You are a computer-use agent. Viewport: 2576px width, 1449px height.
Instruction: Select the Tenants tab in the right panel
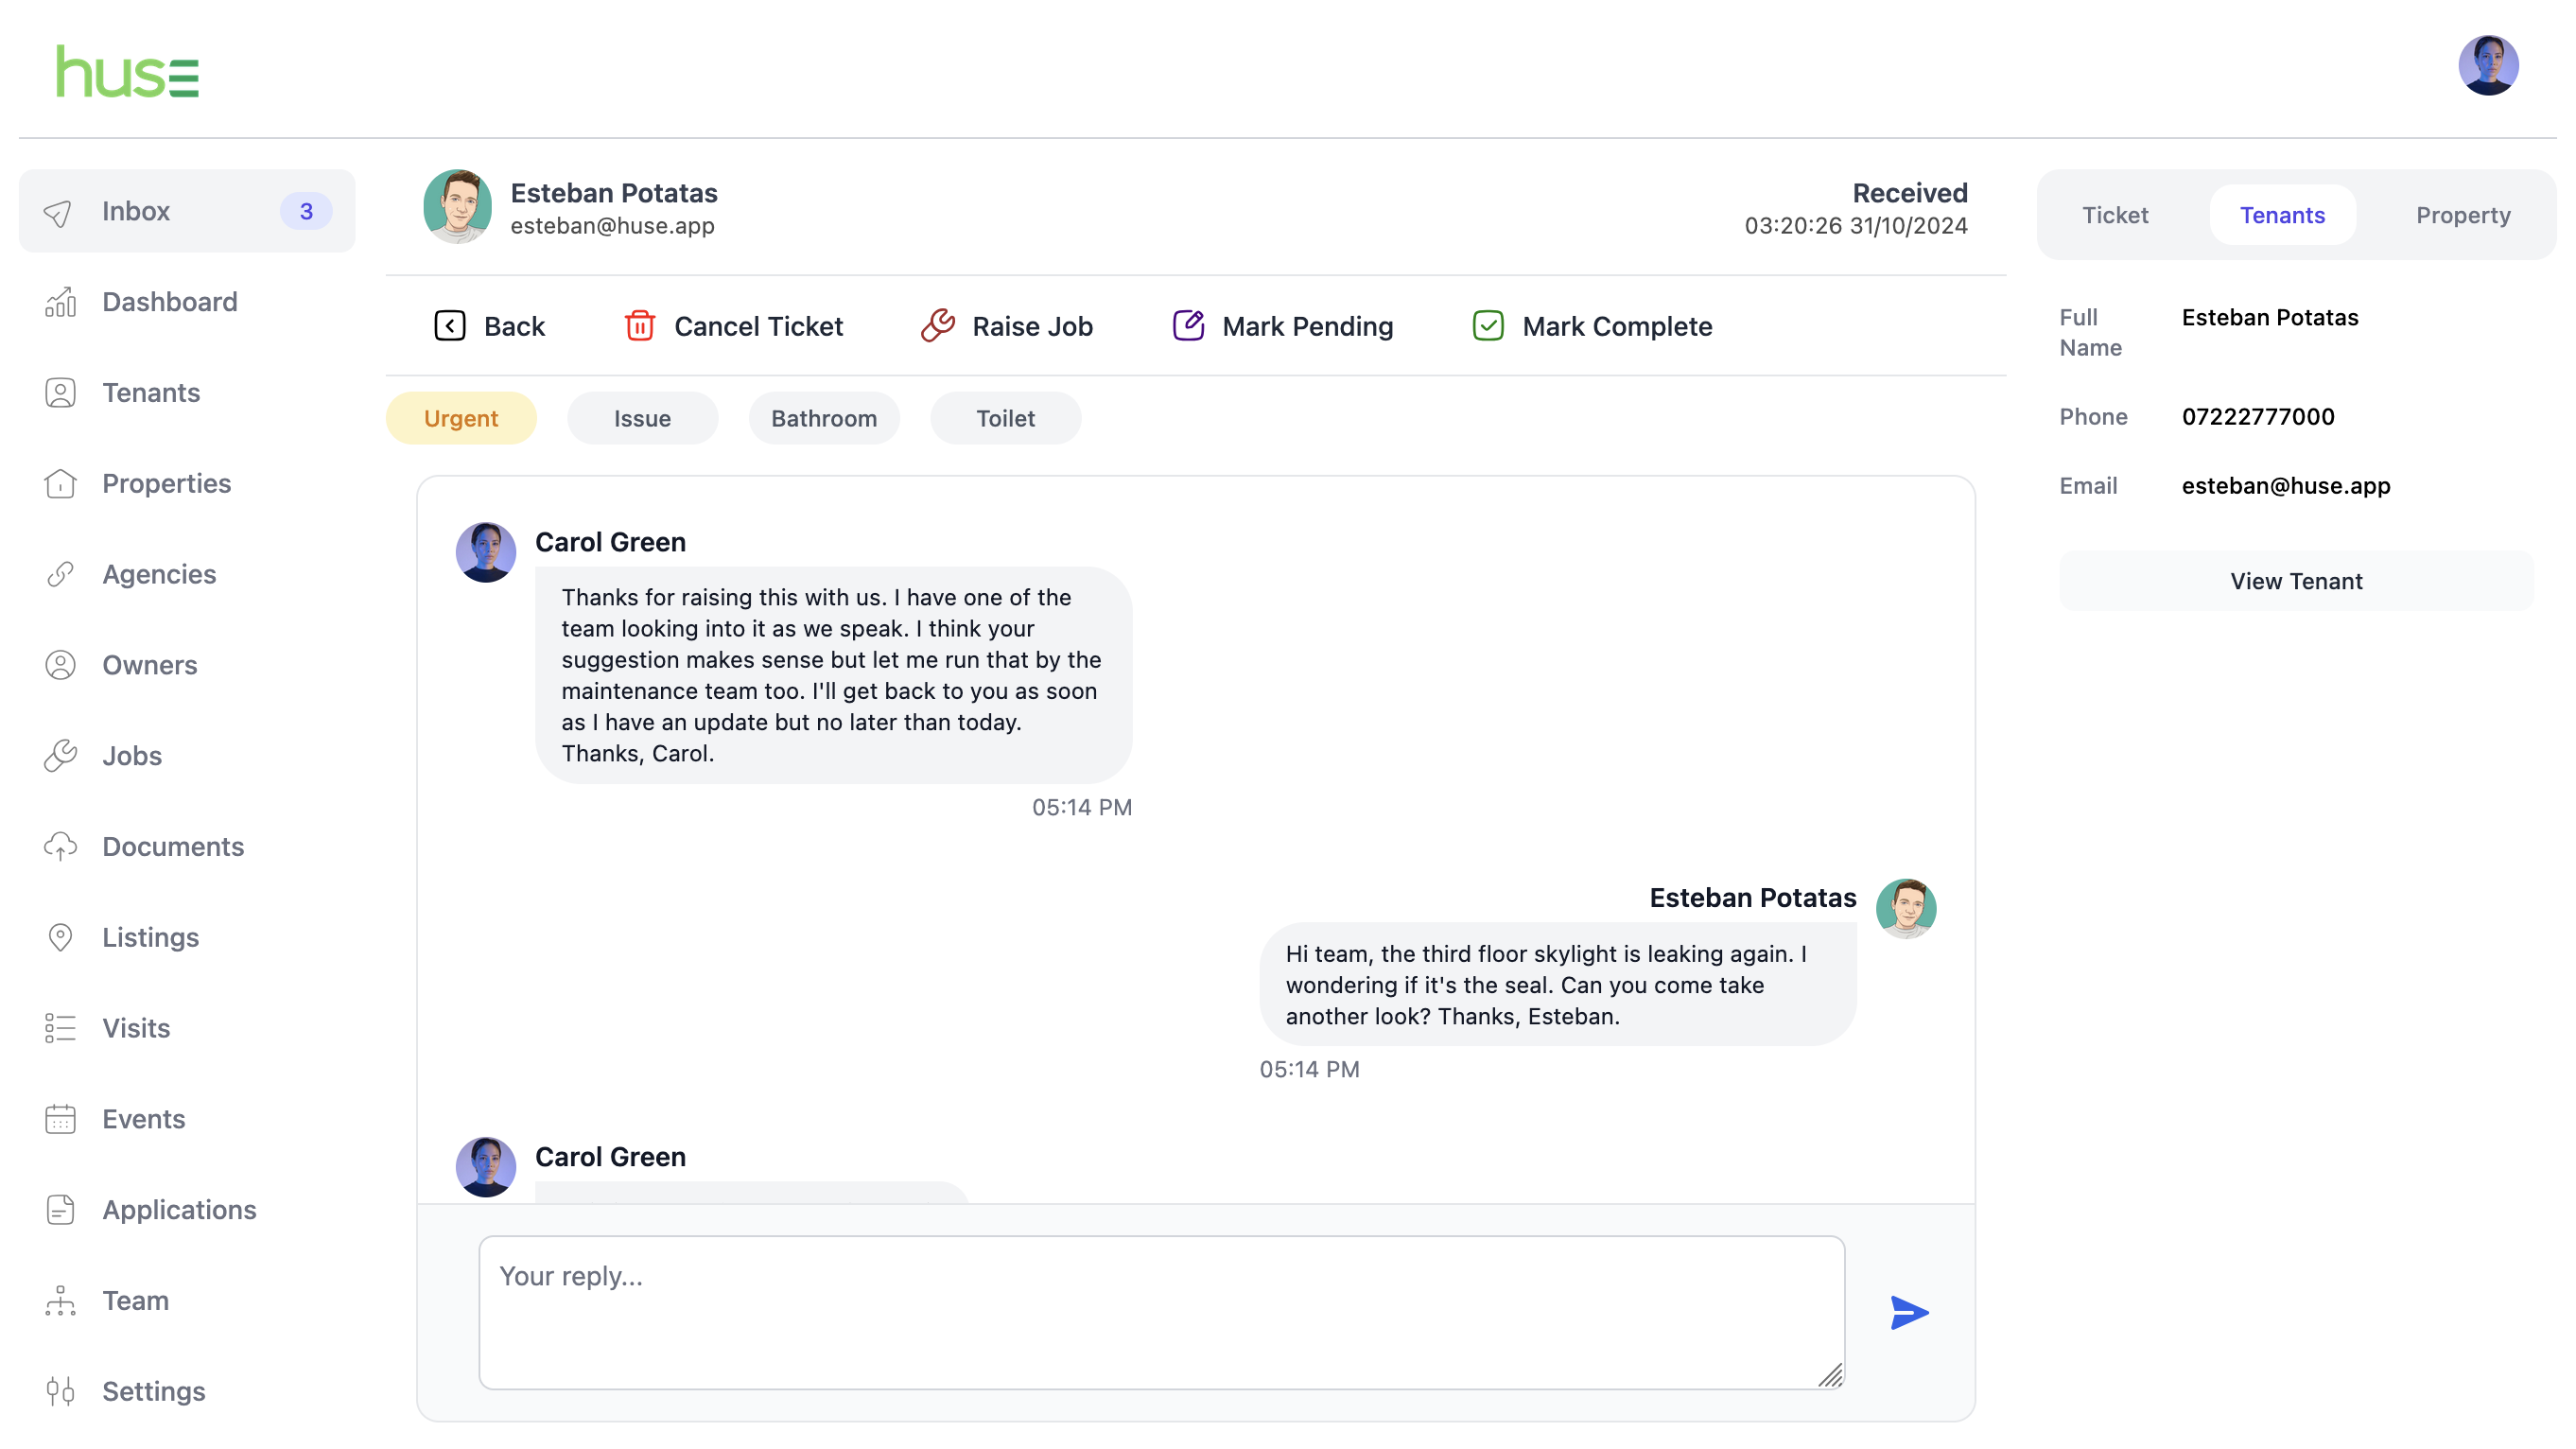[x=2282, y=215]
